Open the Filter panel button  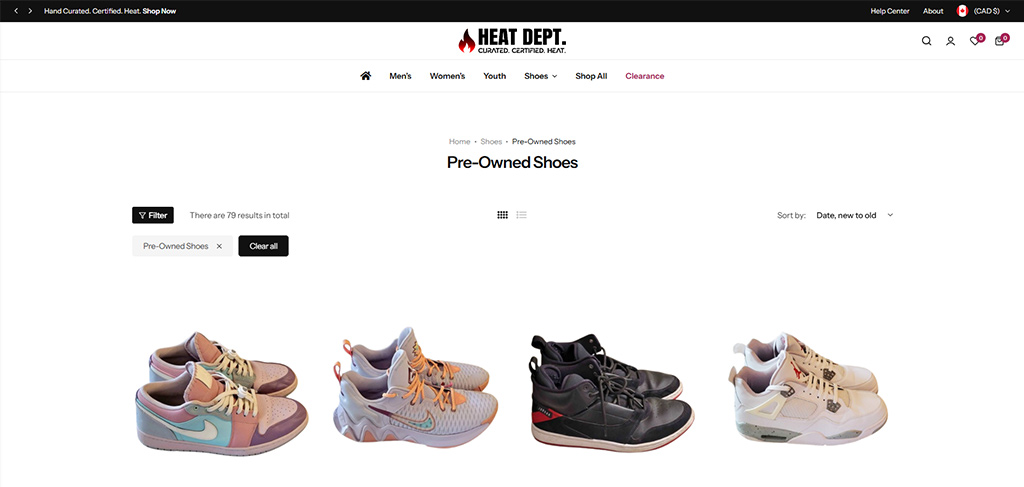tap(153, 215)
